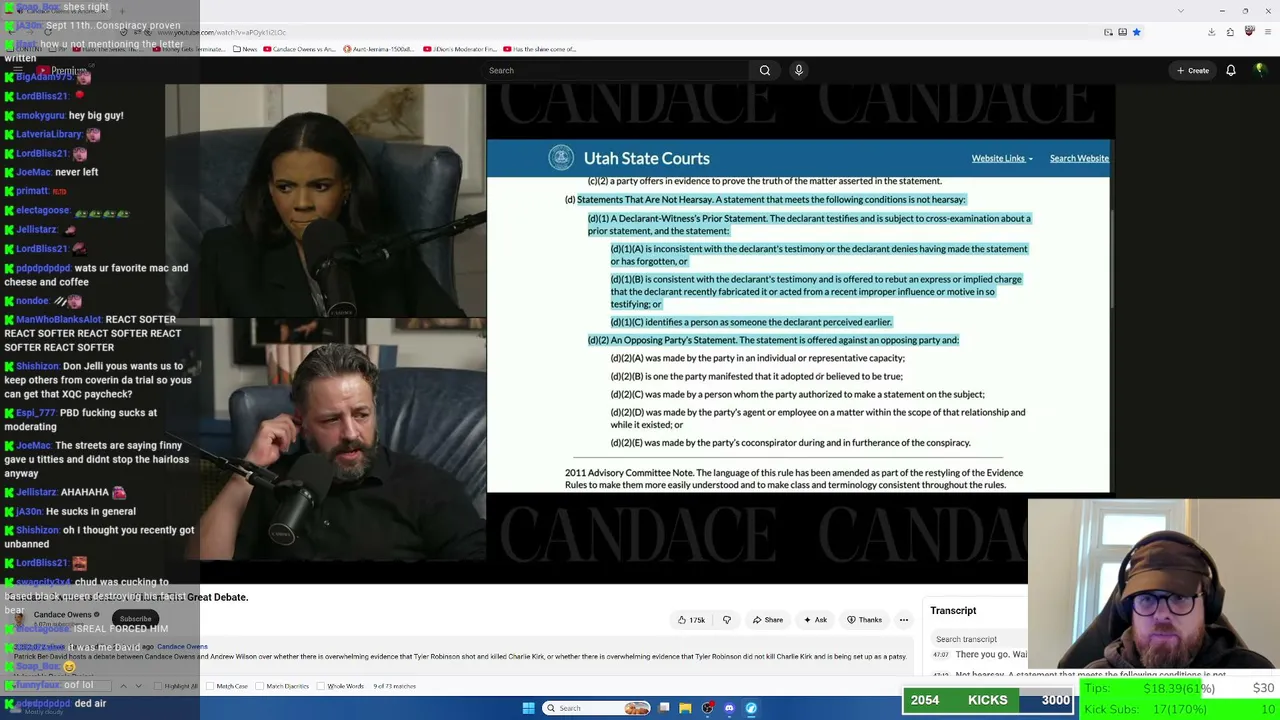This screenshot has height=720, width=1280.
Task: Click the Utah State Courts seal logo
Action: point(561,158)
